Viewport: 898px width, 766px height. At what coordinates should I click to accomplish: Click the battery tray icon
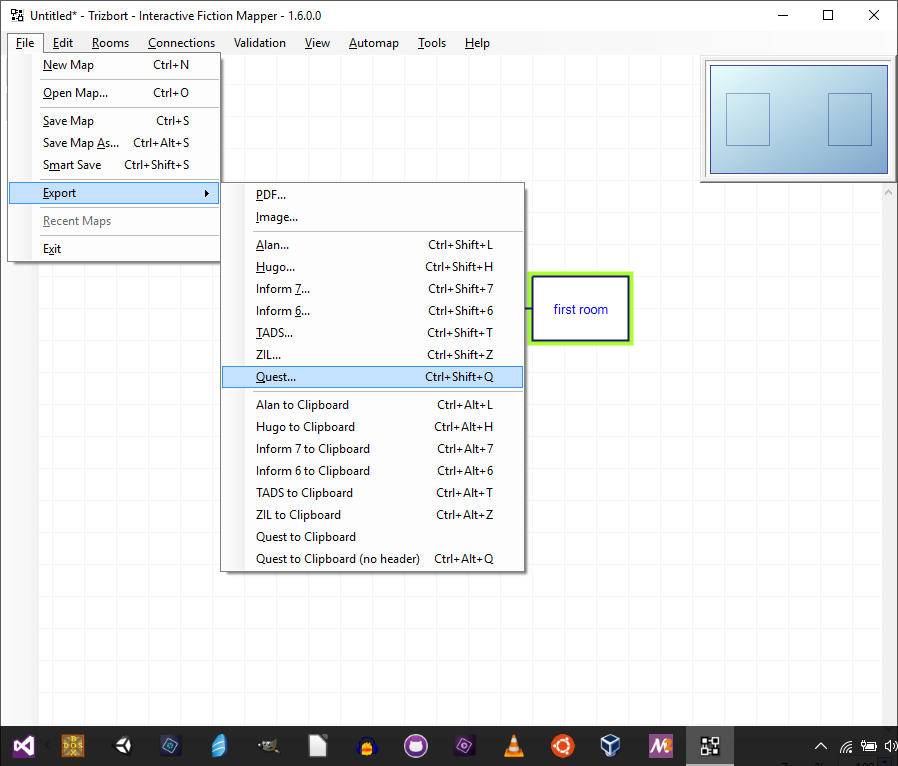click(869, 746)
